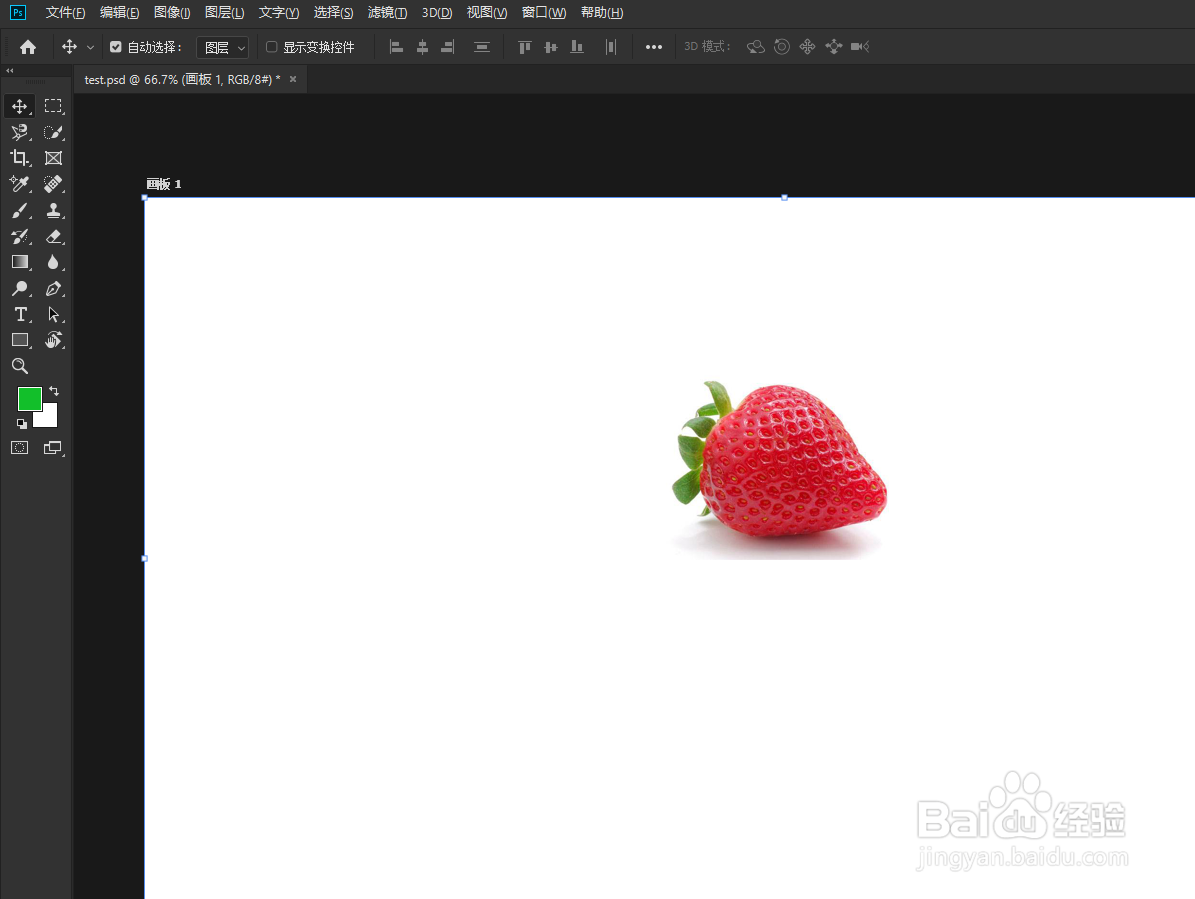Toggle the 自动选择 checkbox
The width and height of the screenshot is (1195, 899).
[116, 47]
